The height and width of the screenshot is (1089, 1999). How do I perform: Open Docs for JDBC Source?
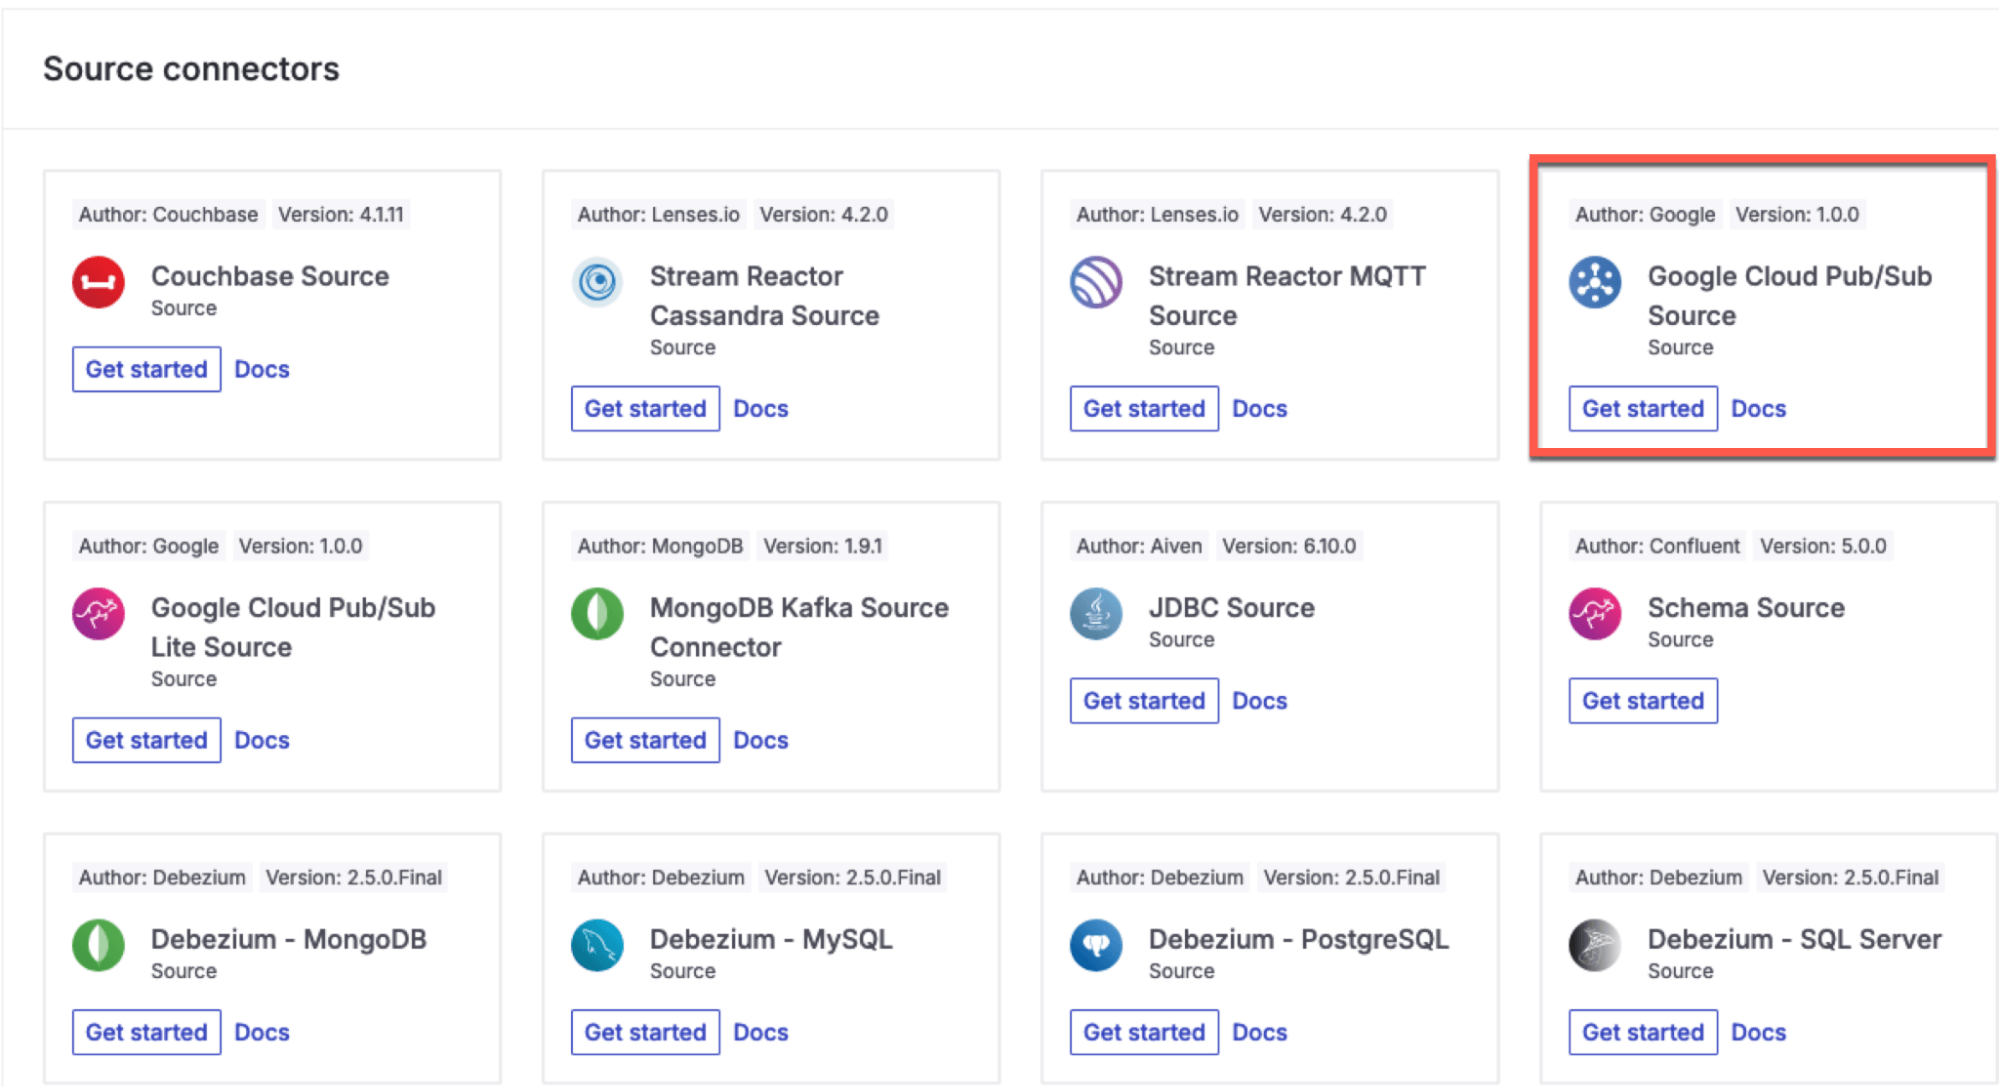(x=1260, y=701)
